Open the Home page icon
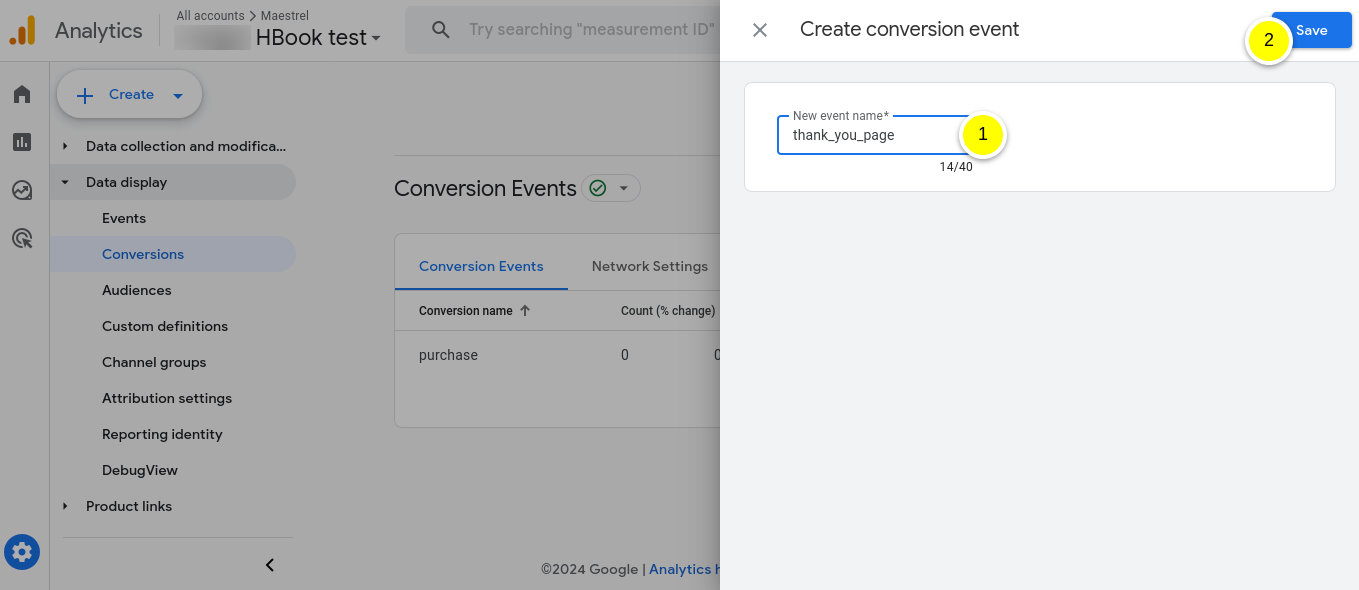The width and height of the screenshot is (1359, 590). (22, 94)
